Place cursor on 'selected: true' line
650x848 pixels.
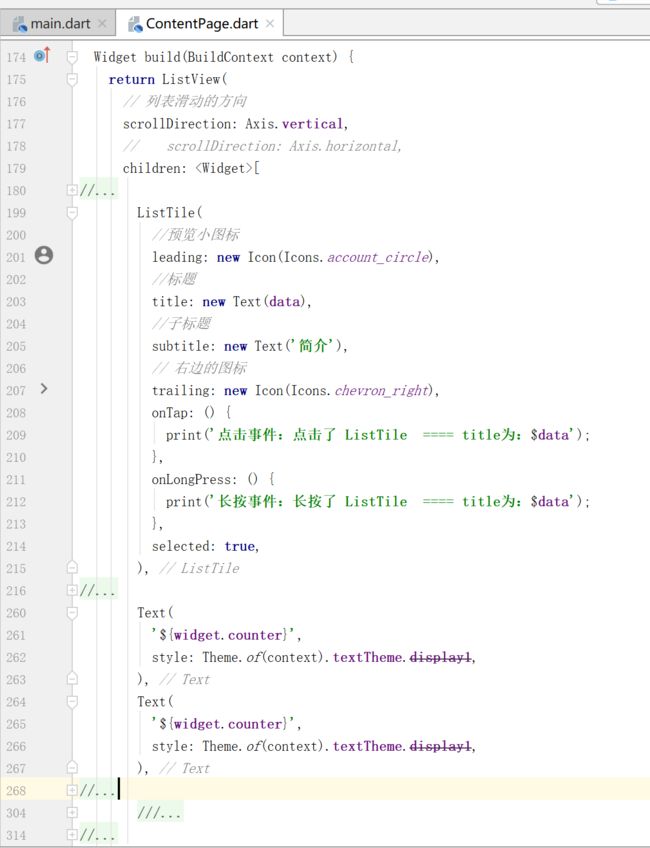(x=205, y=546)
